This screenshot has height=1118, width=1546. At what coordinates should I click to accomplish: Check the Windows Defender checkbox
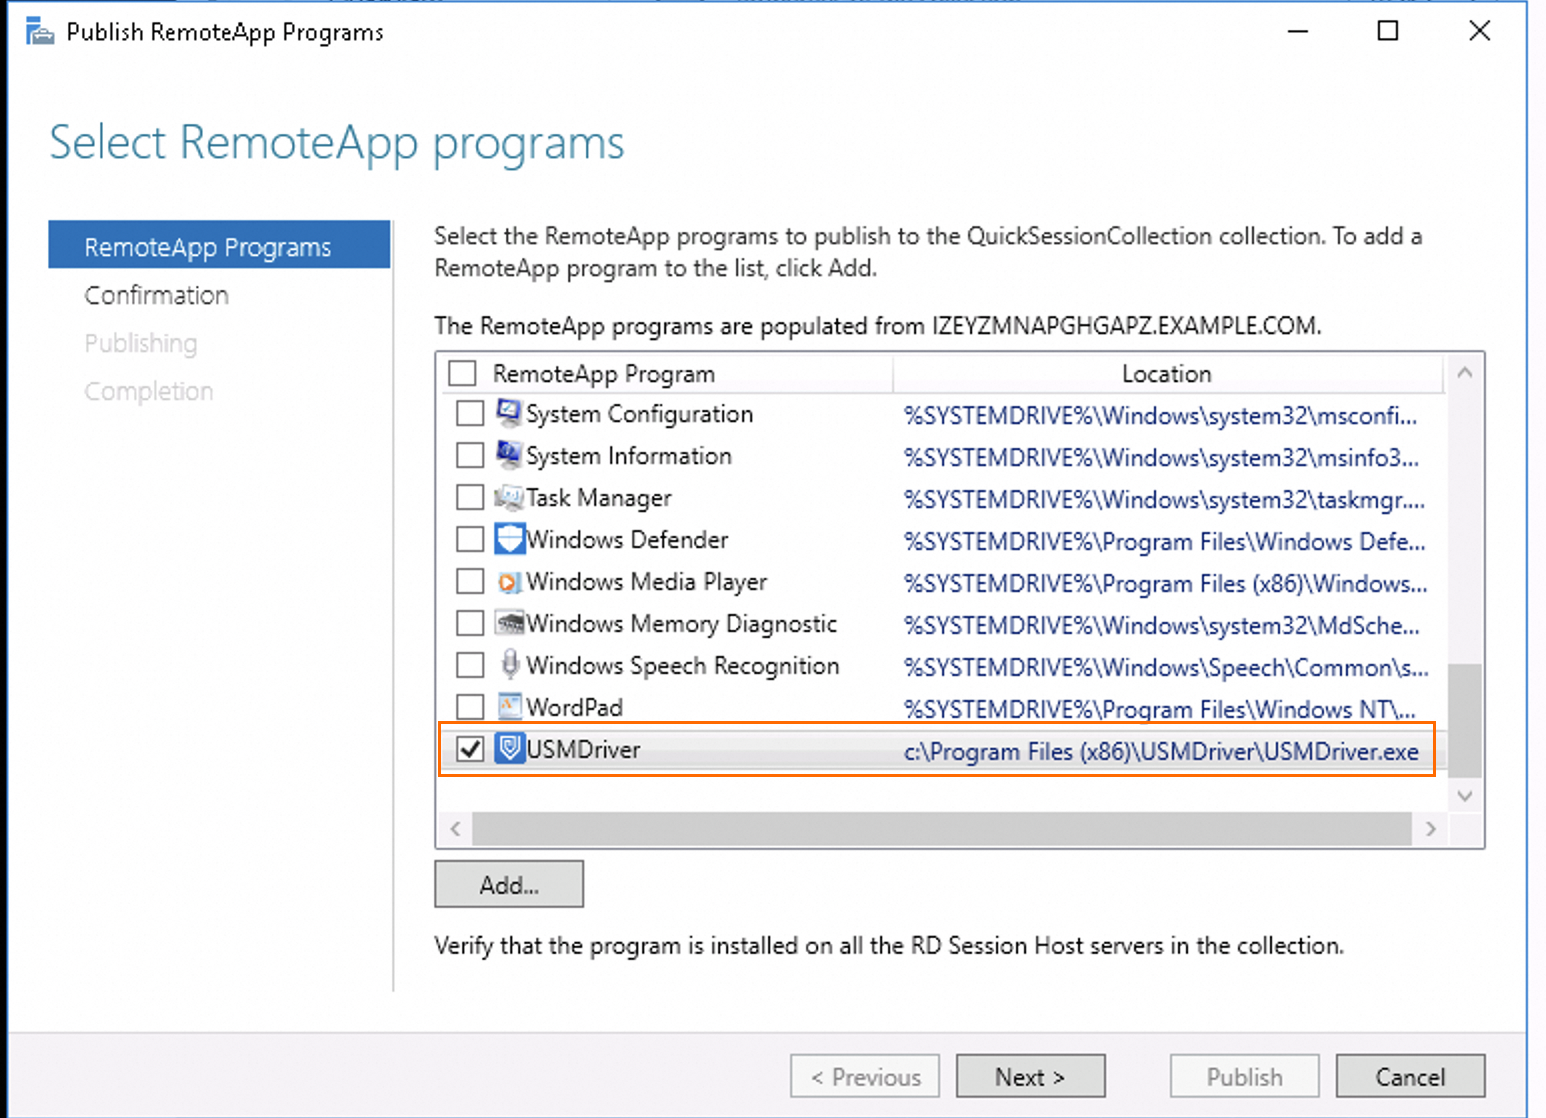[x=470, y=539]
